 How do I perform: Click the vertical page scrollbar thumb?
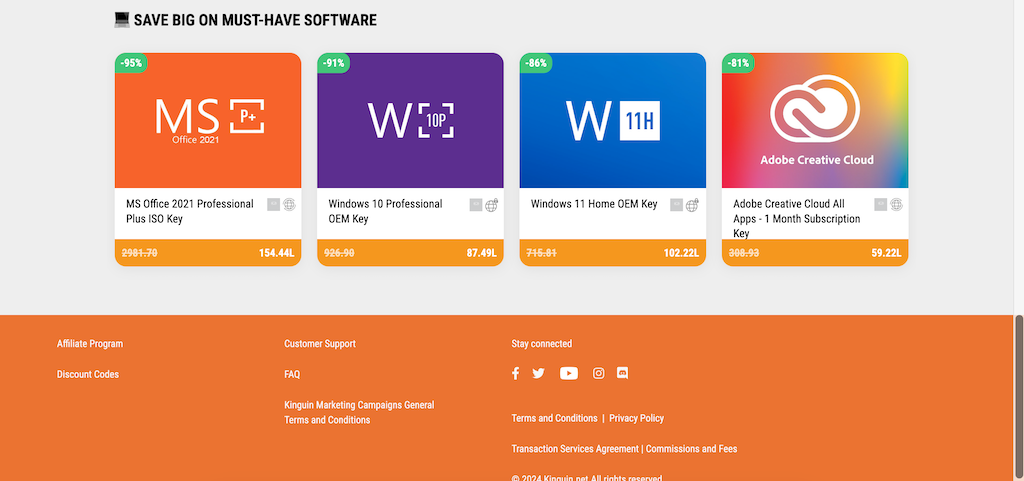pyautogui.click(x=1019, y=398)
